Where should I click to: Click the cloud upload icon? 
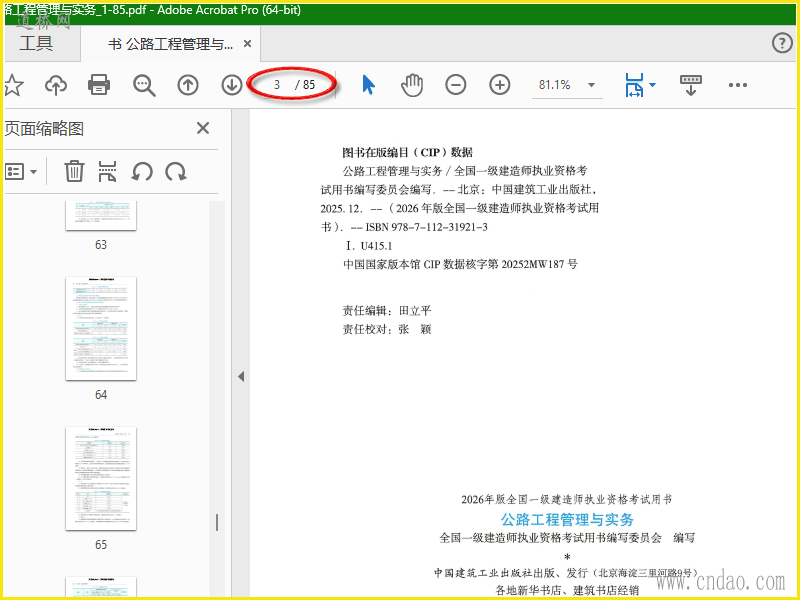coord(56,85)
